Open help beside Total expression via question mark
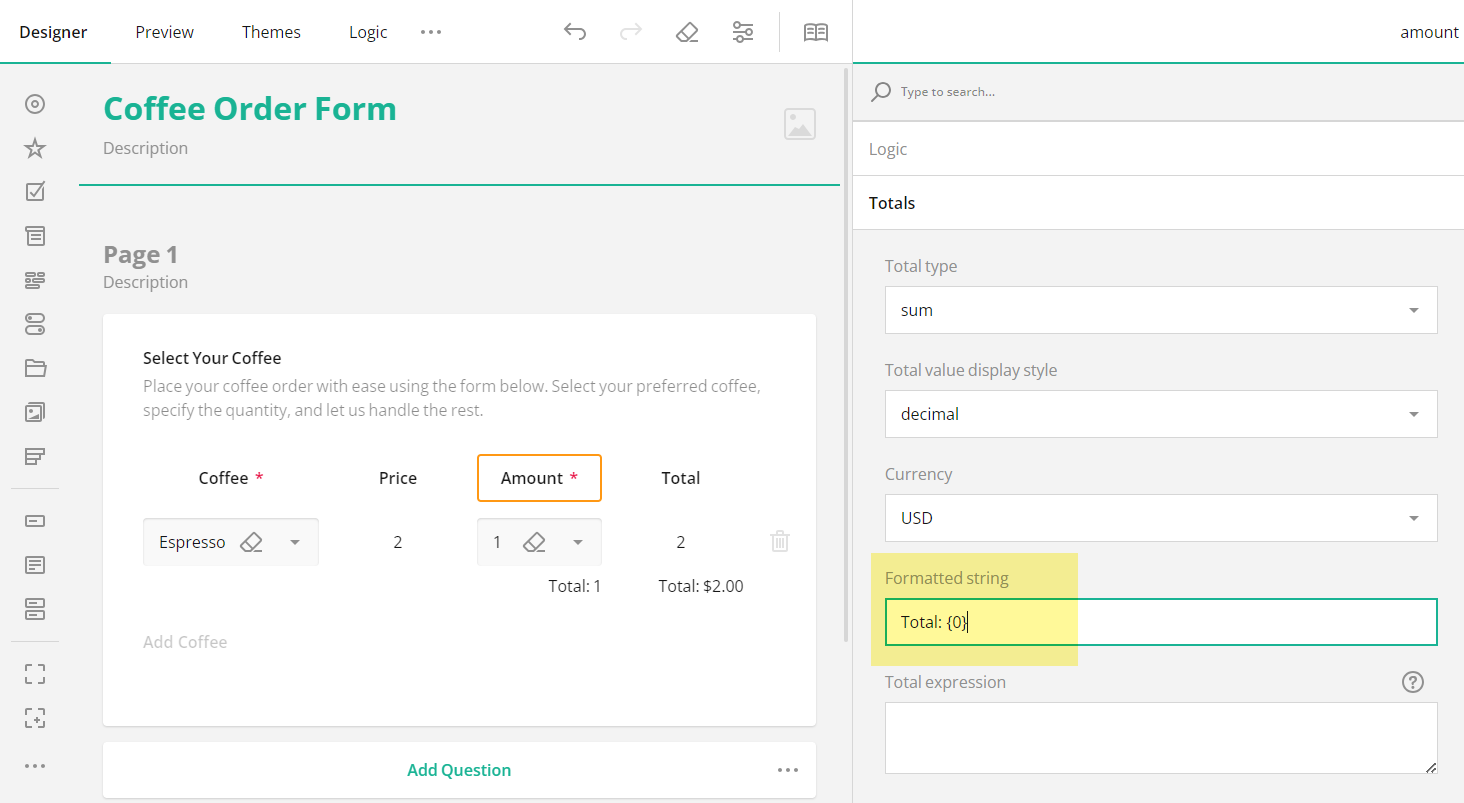 coord(1412,681)
